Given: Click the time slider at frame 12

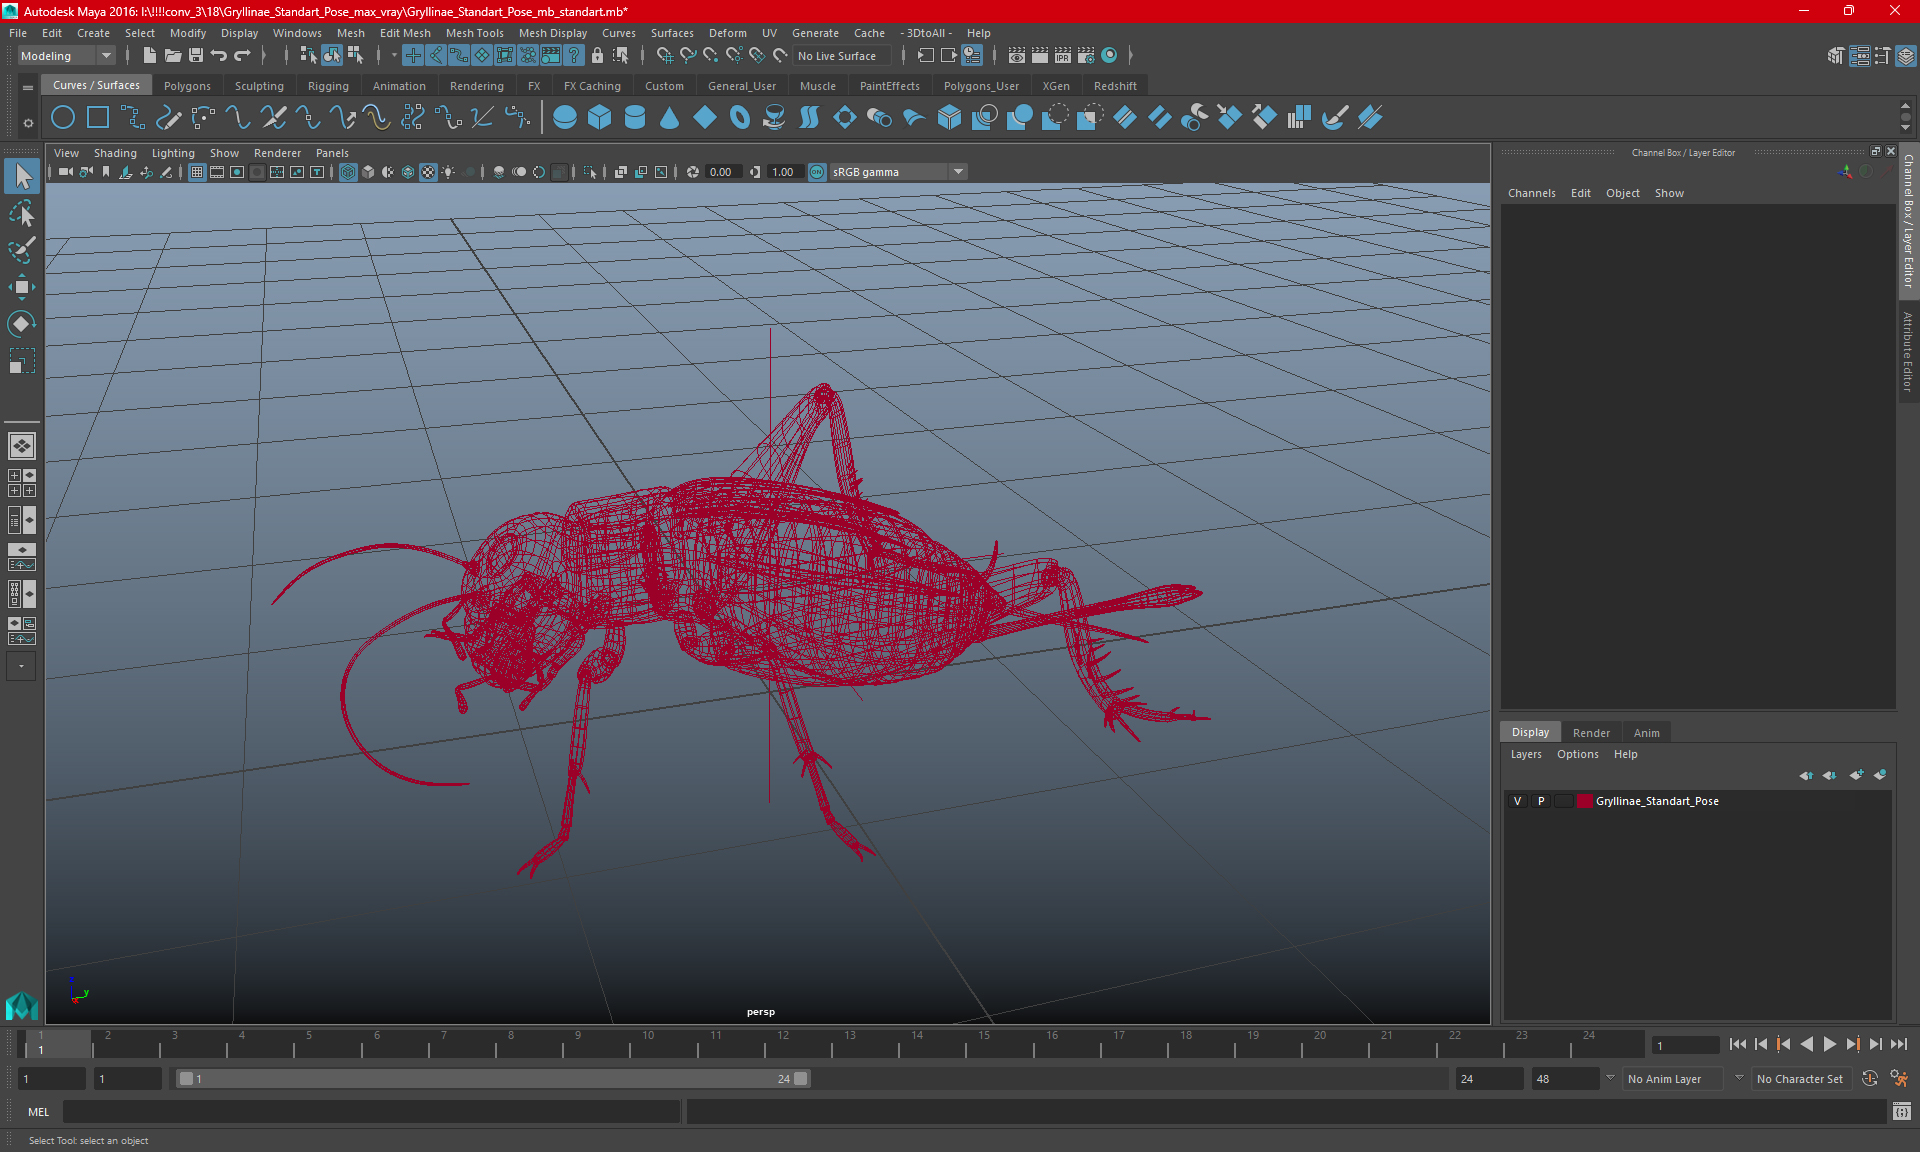Looking at the screenshot, I should click(x=782, y=1044).
